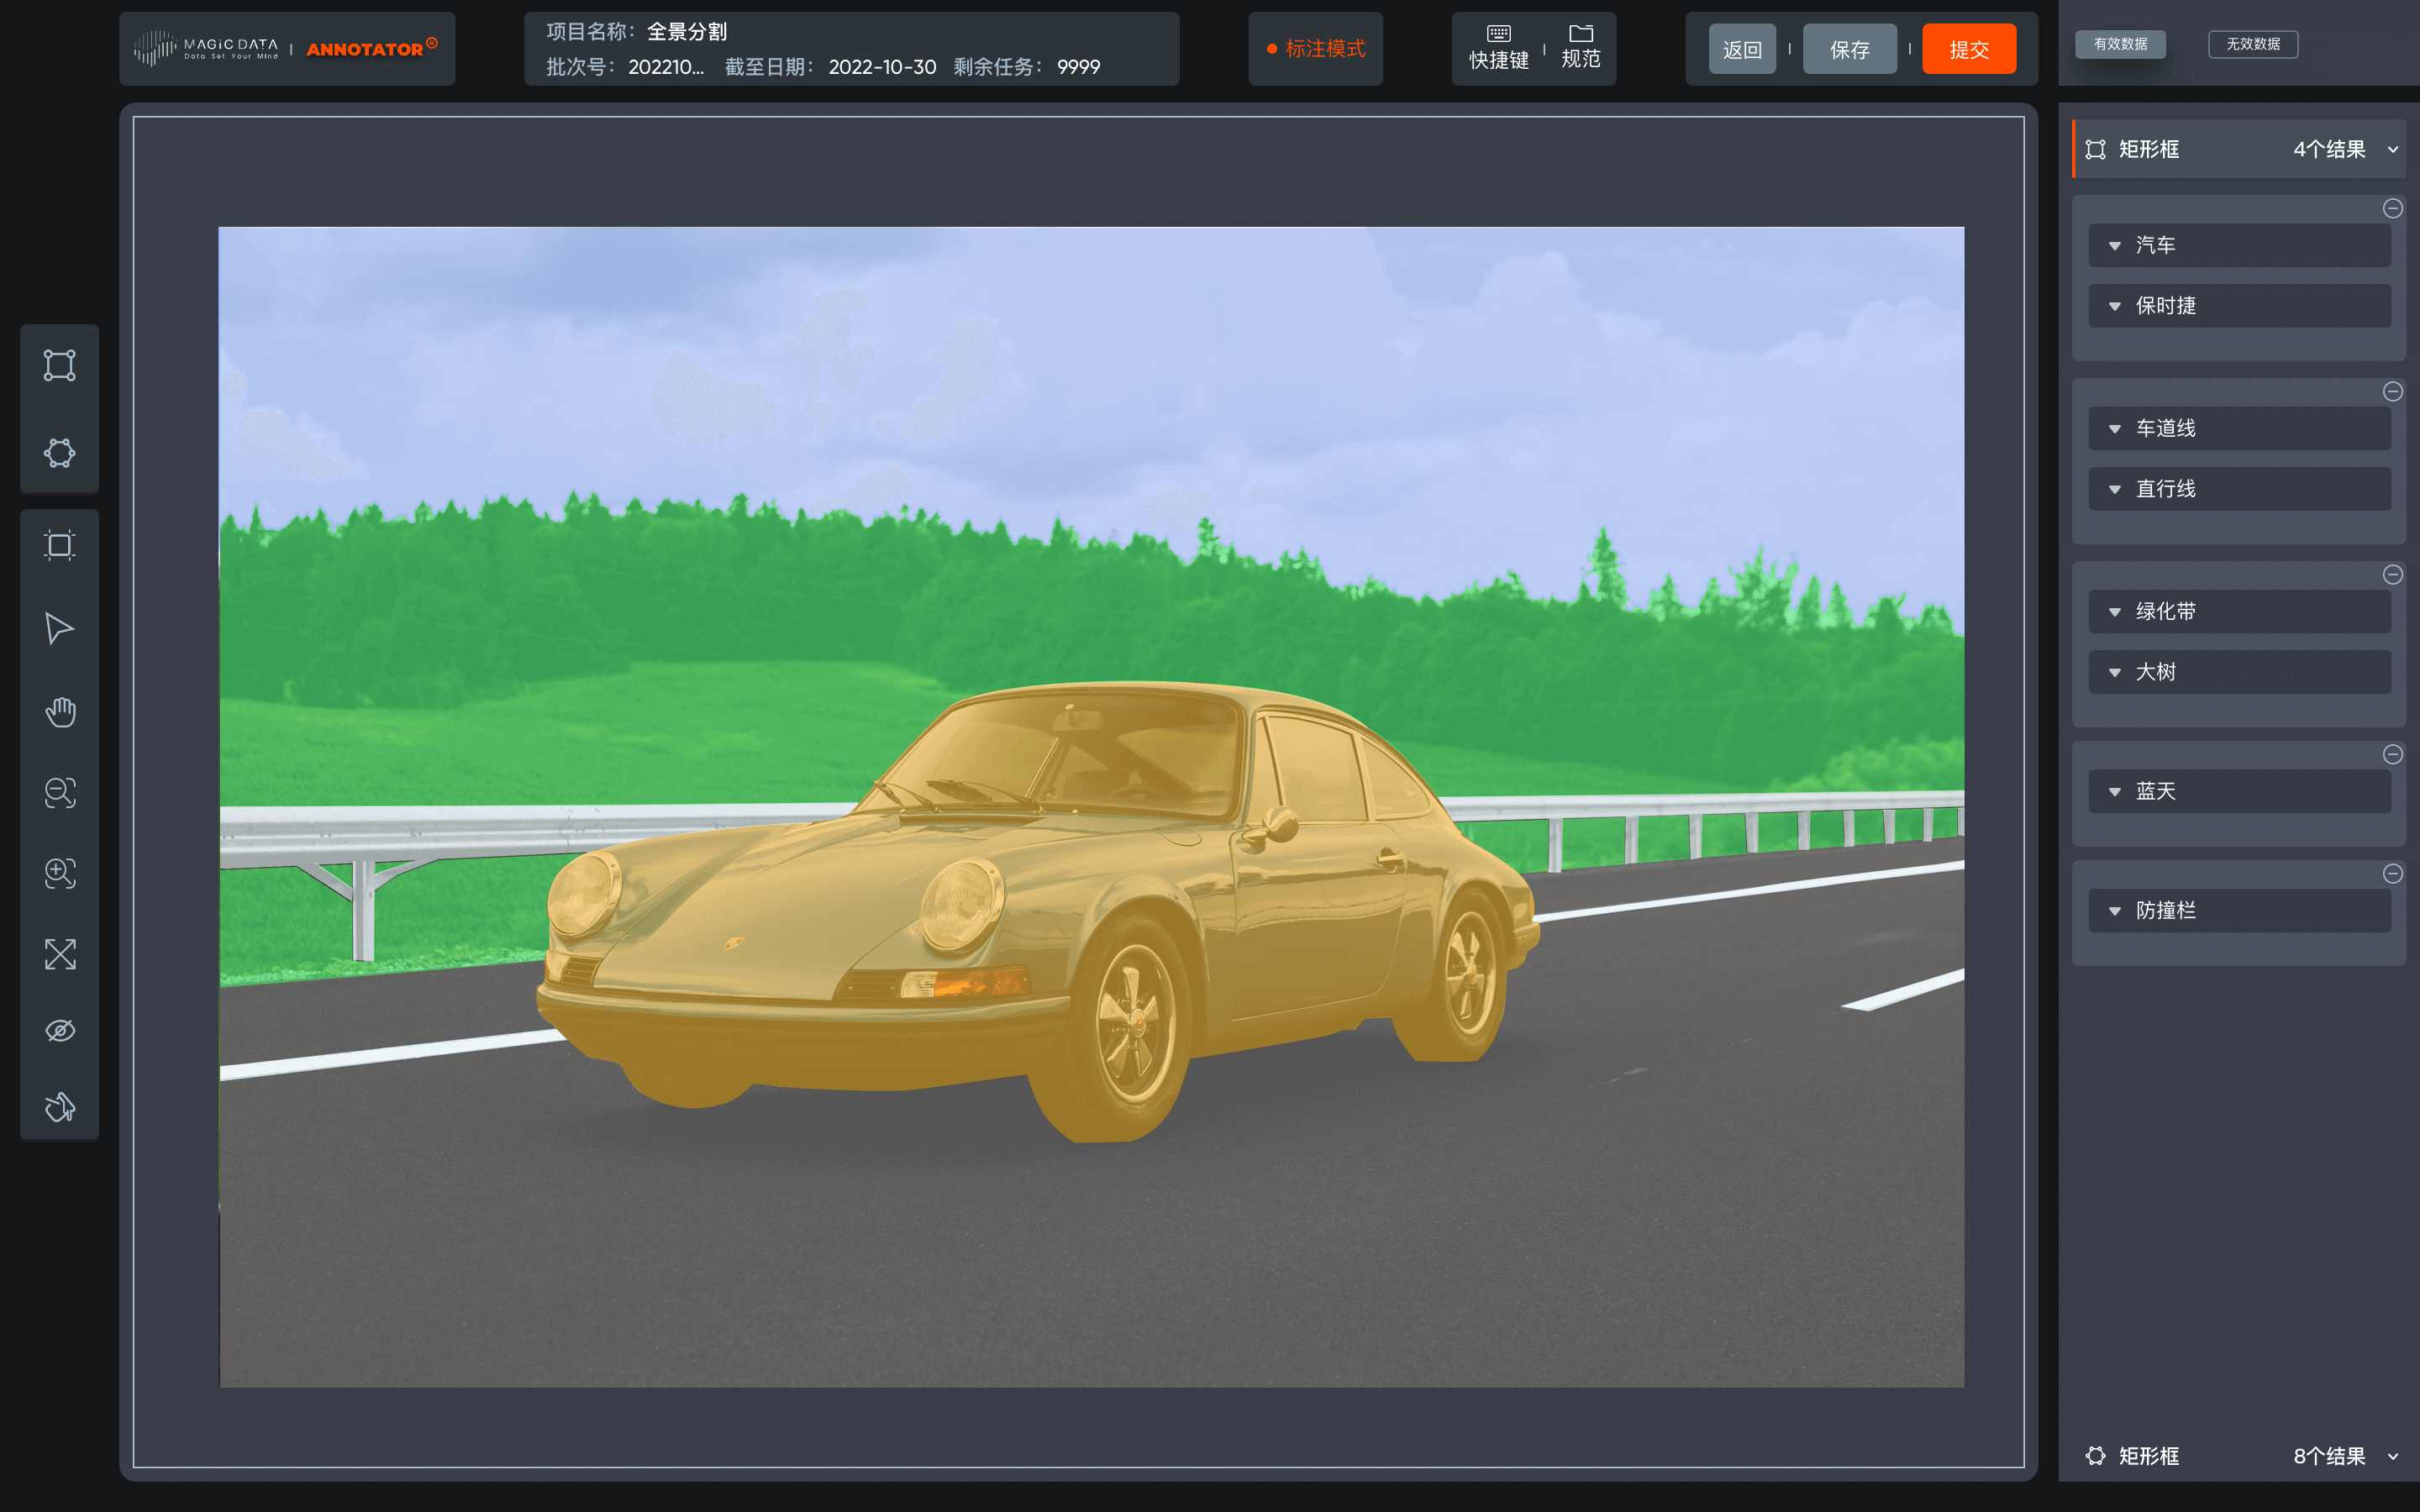Select the rectangle box tool
Screen dimensions: 2420x1512
tap(59, 365)
